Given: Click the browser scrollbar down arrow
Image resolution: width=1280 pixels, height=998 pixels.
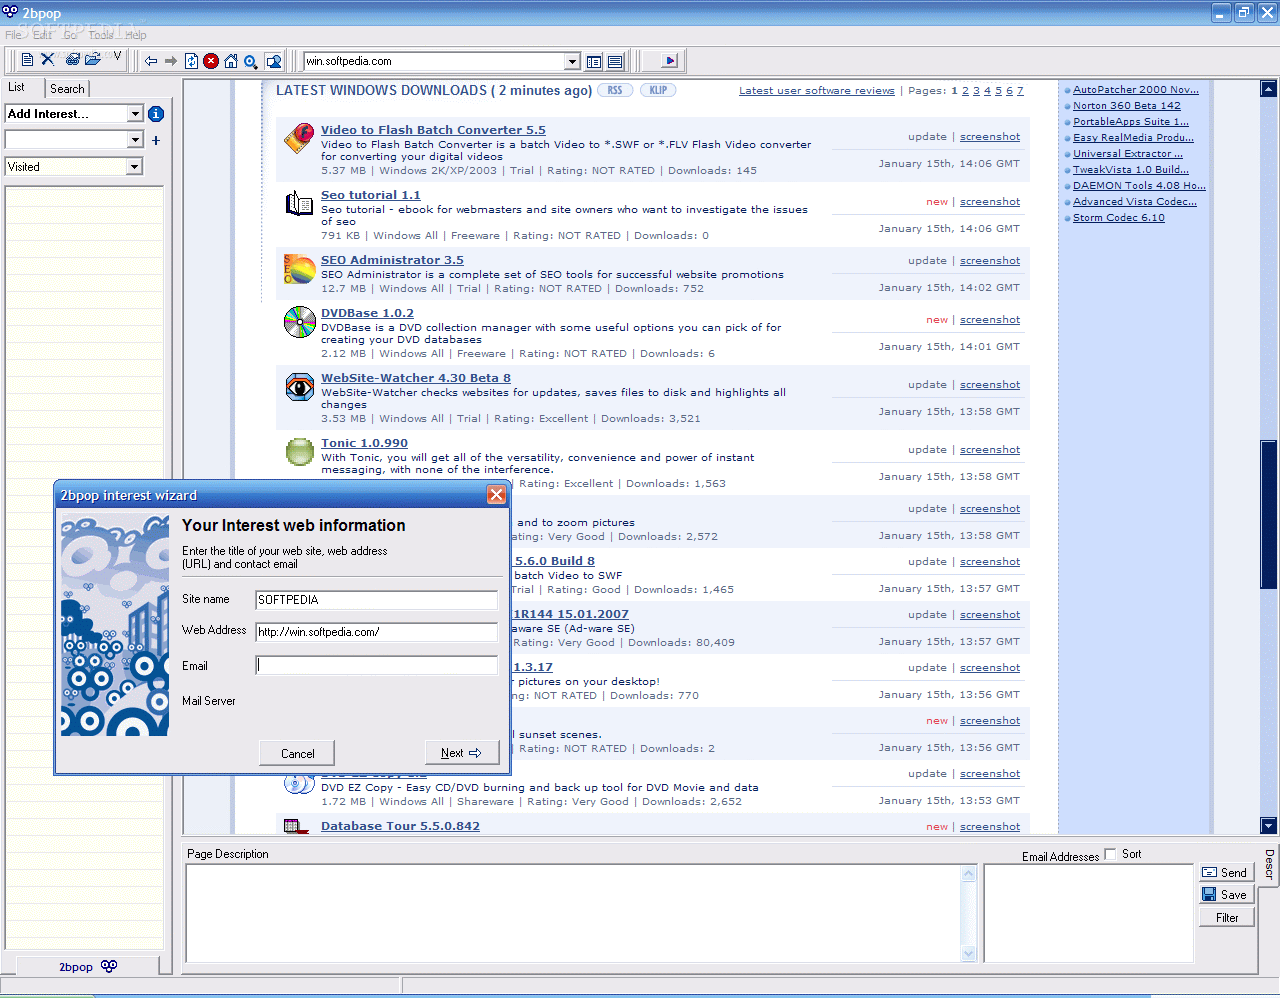Looking at the screenshot, I should 1269,826.
